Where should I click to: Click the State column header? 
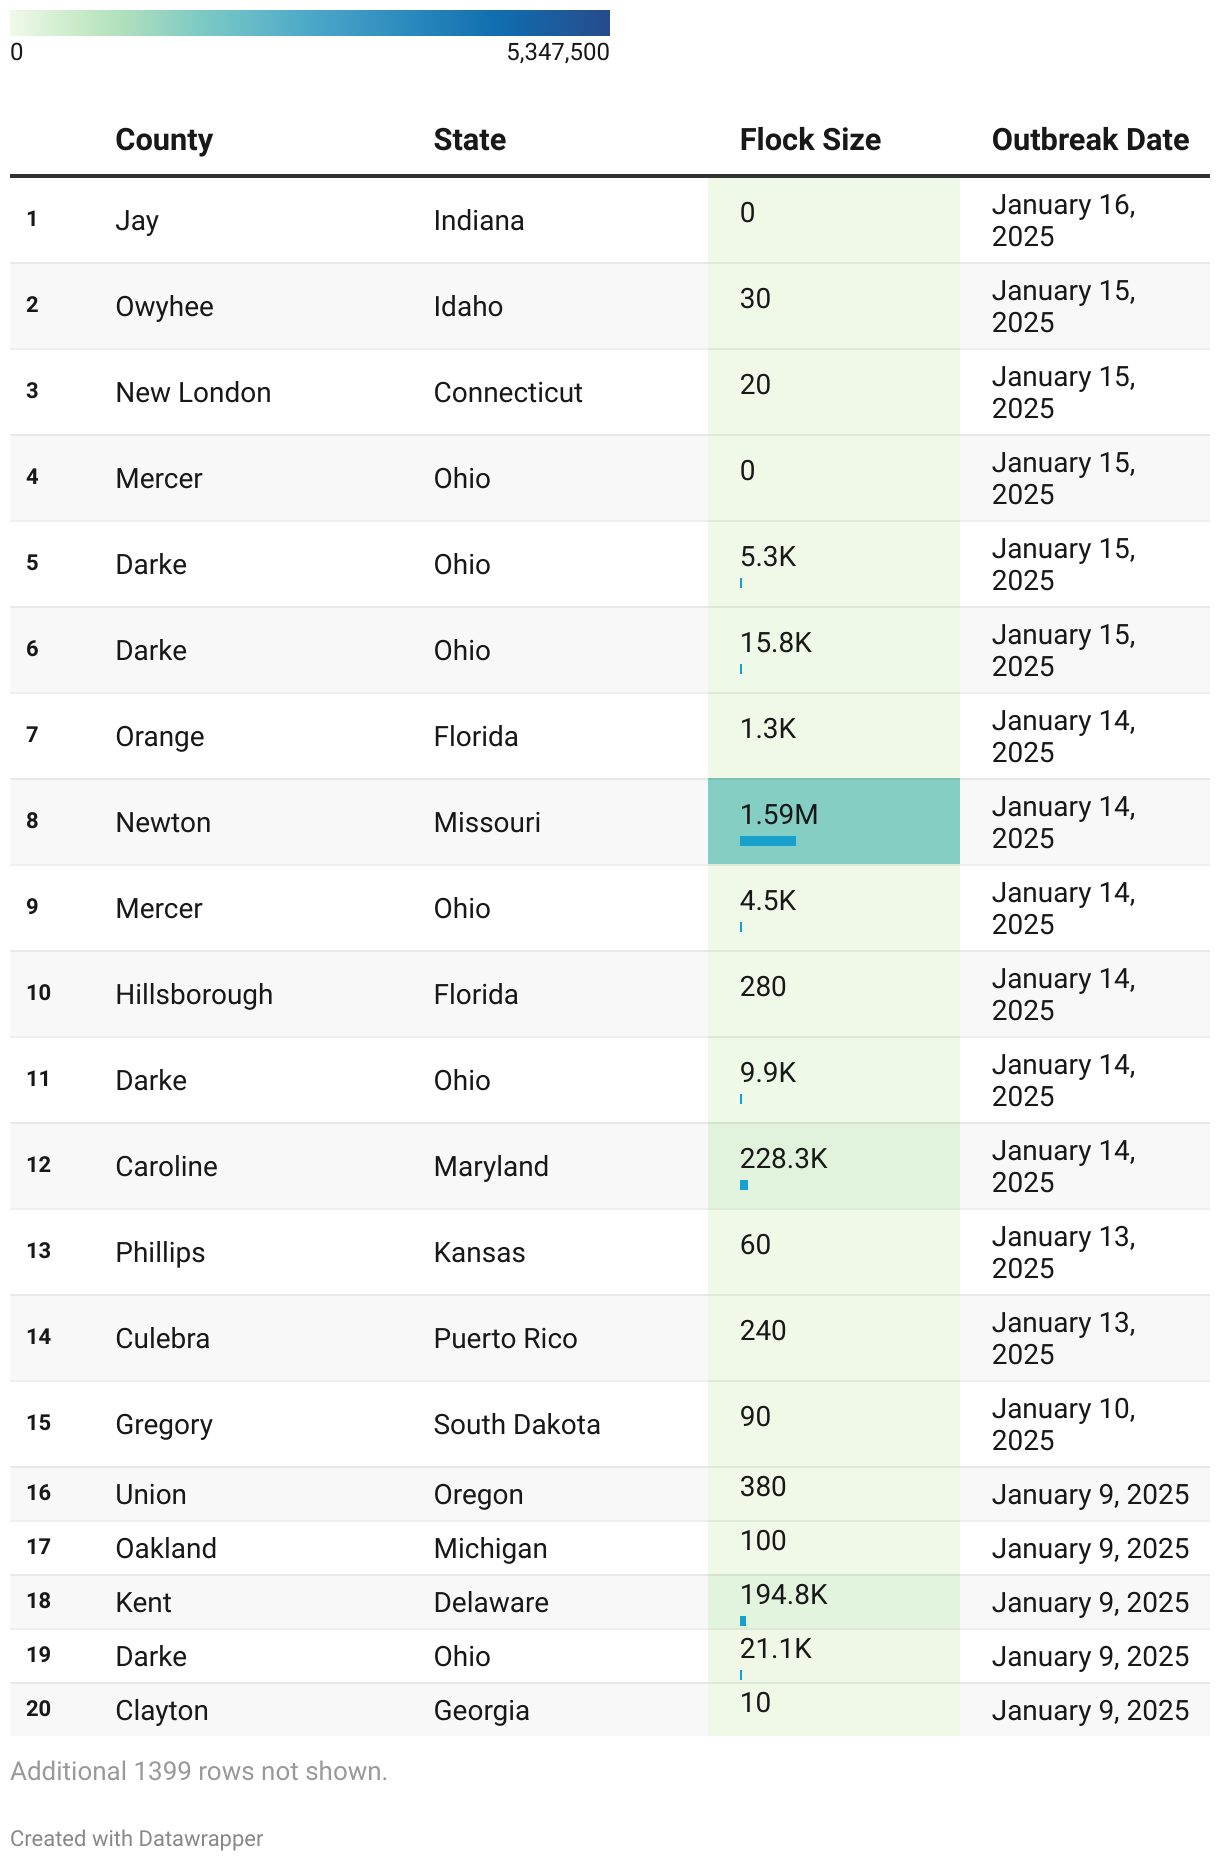[469, 140]
